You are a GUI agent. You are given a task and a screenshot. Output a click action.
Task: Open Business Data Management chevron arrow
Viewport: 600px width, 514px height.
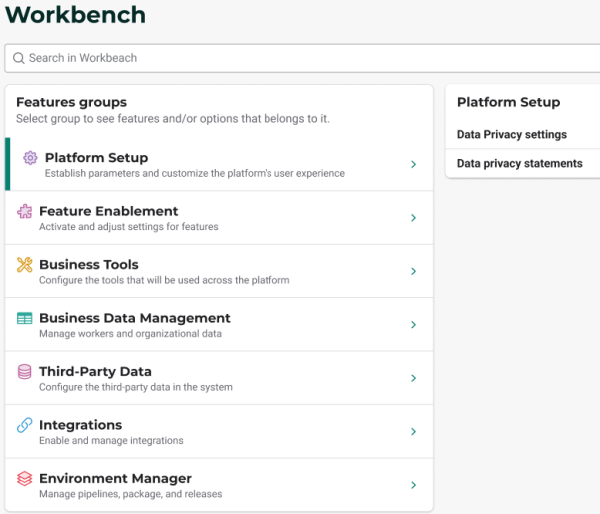[x=413, y=325]
